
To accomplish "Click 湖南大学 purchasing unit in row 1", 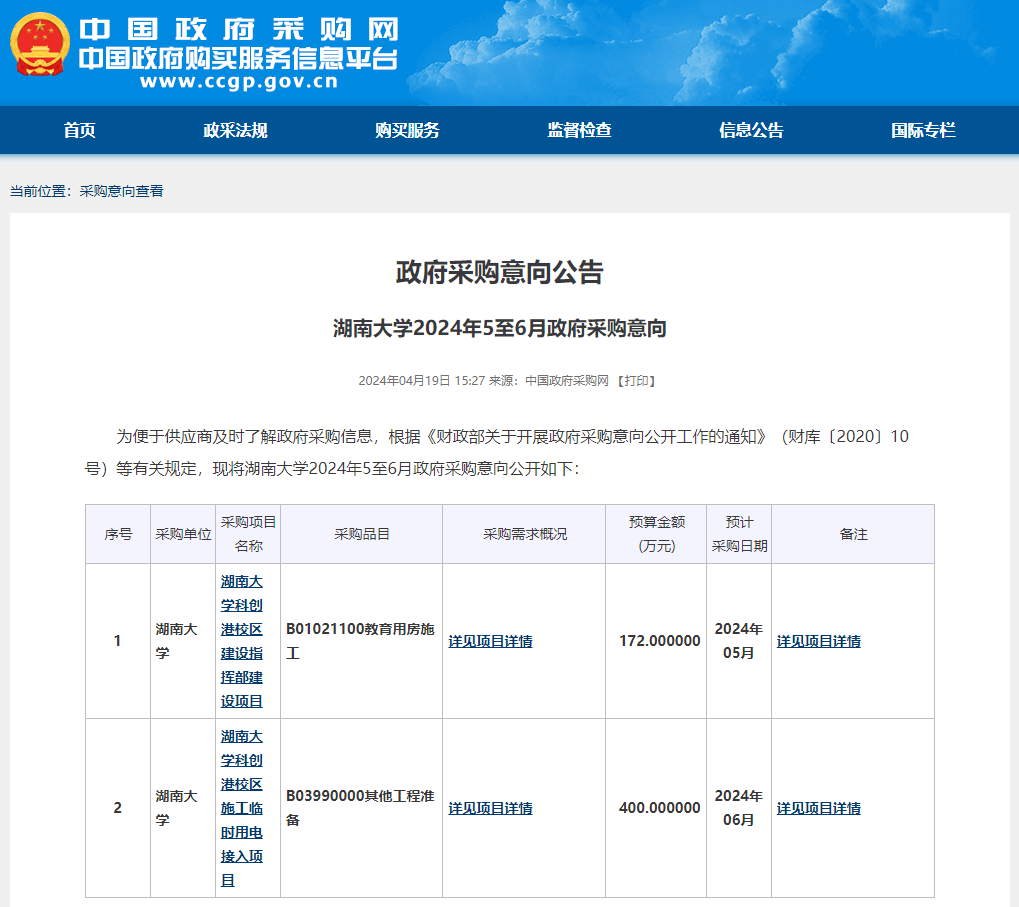I will pos(176,641).
